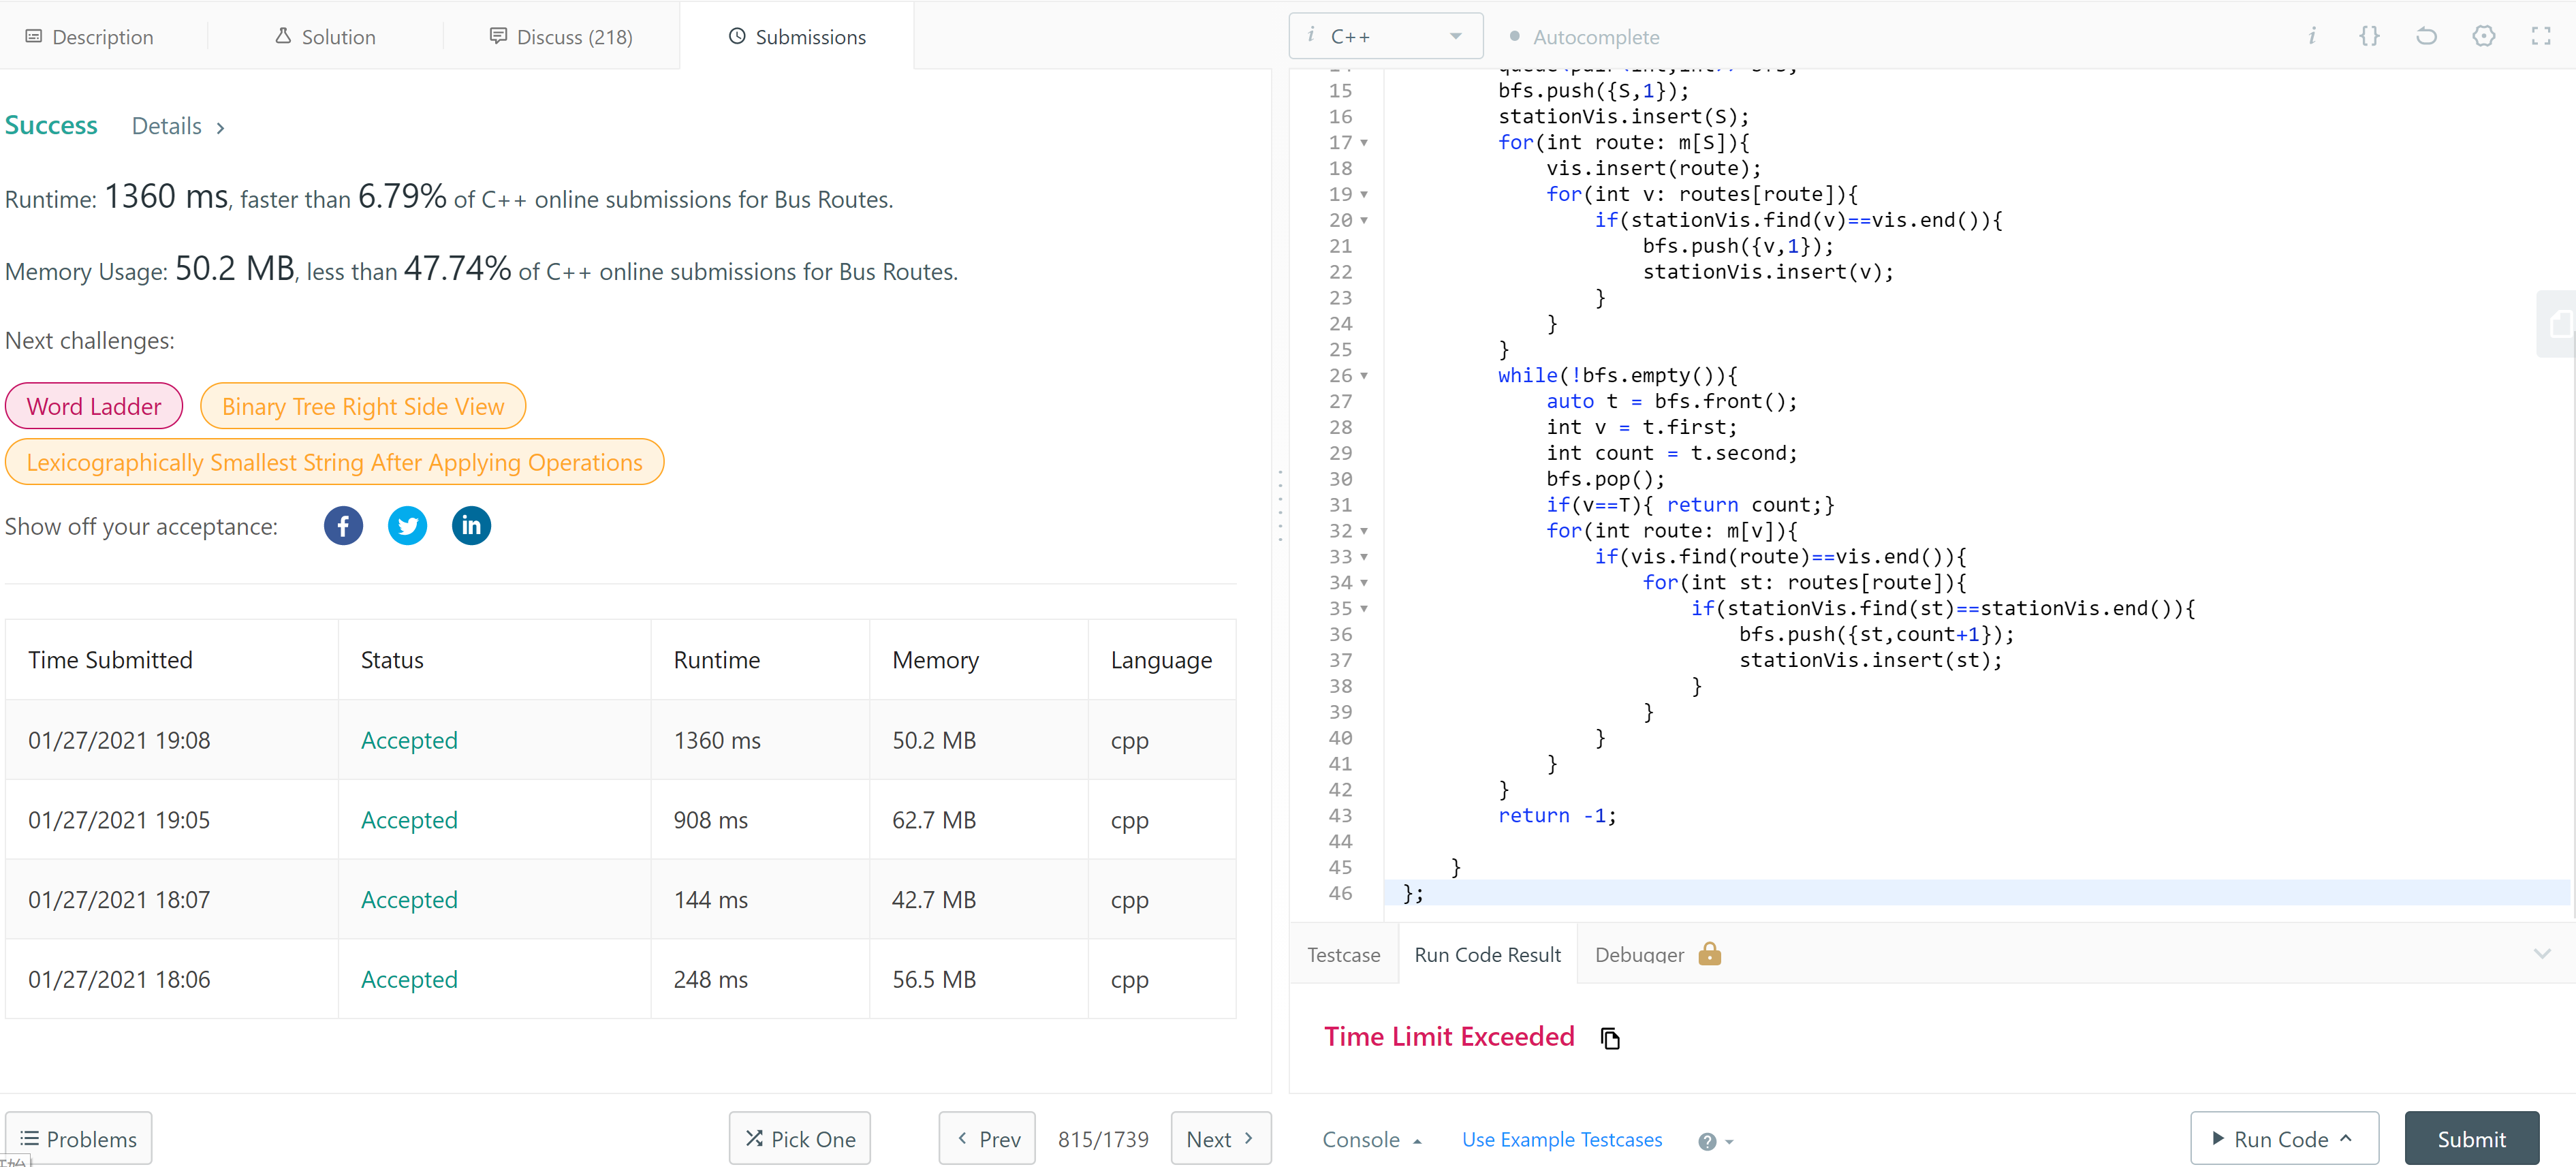This screenshot has height=1167, width=2576.
Task: Collapse the result panel chevron
Action: click(x=2541, y=954)
